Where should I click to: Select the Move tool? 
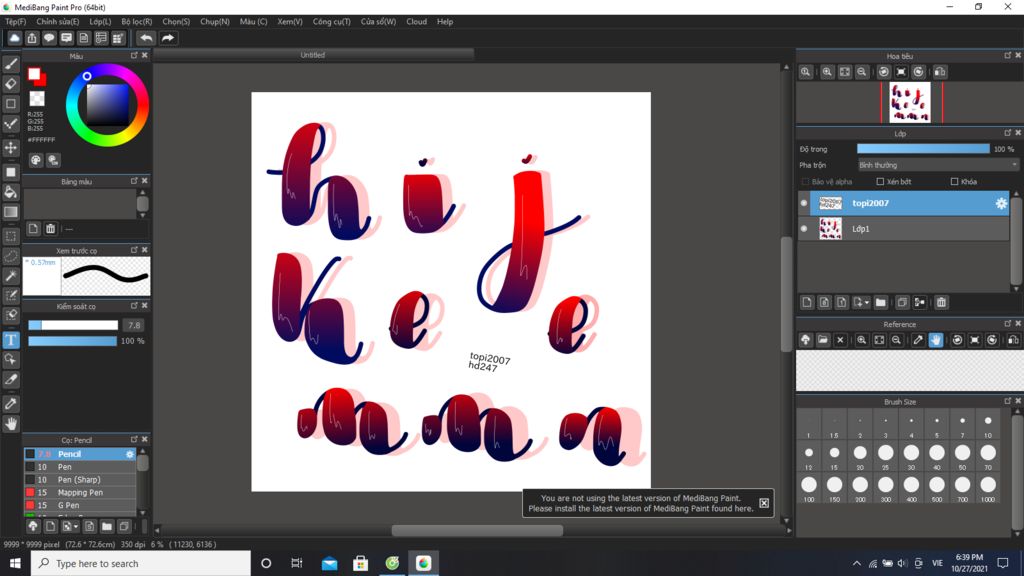[x=11, y=148]
